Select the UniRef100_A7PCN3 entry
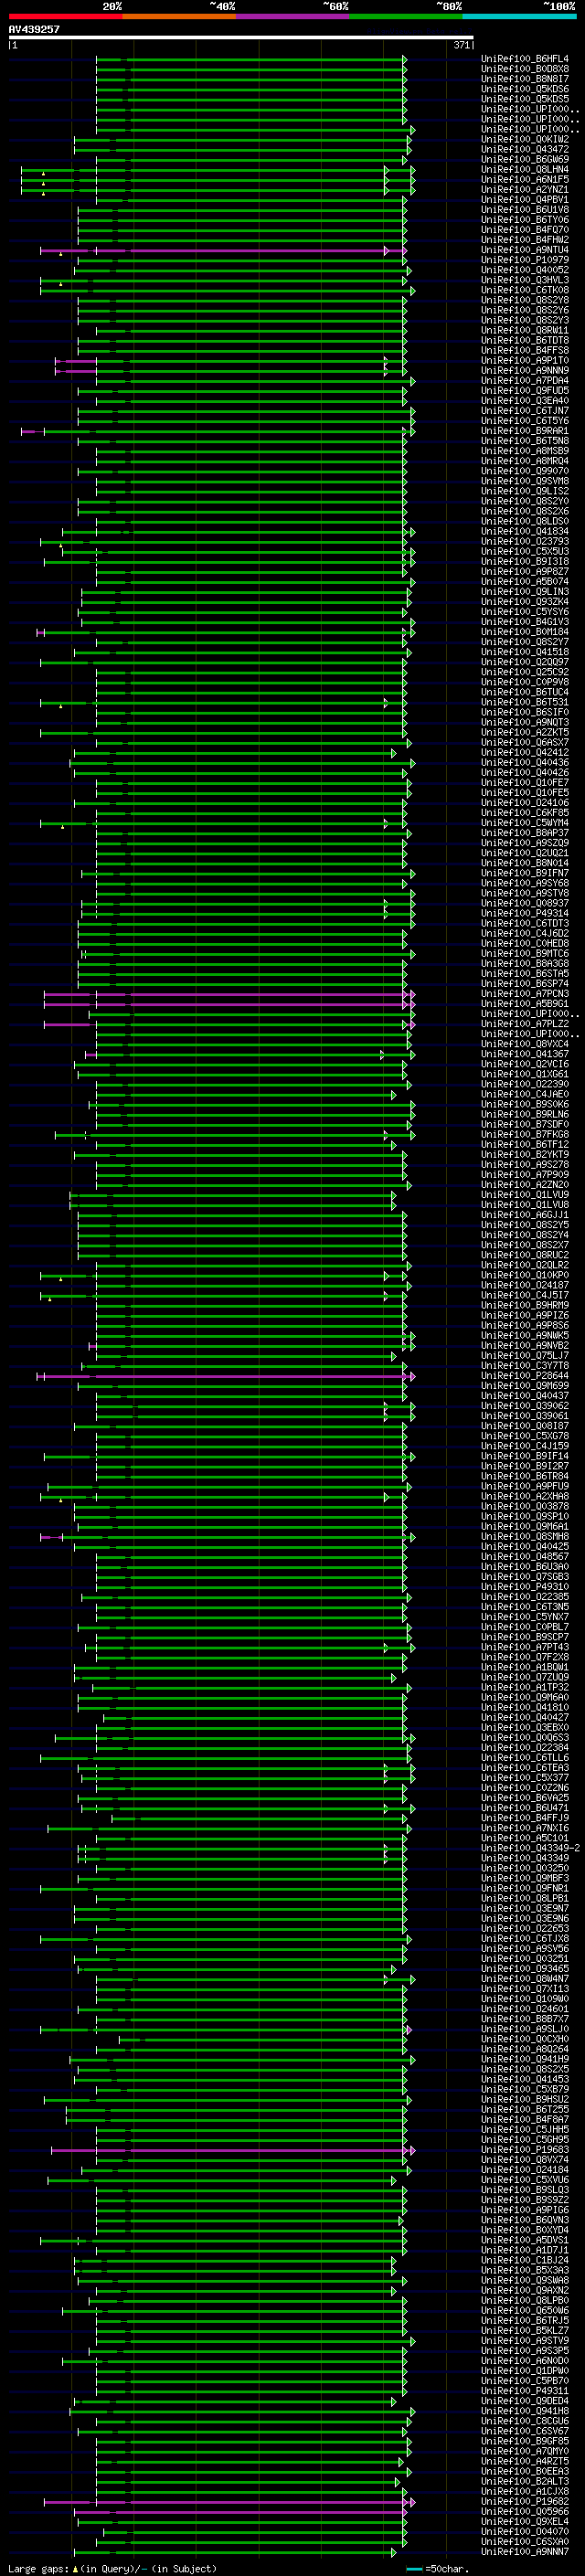Image resolution: width=585 pixels, height=2576 pixels. (x=525, y=994)
